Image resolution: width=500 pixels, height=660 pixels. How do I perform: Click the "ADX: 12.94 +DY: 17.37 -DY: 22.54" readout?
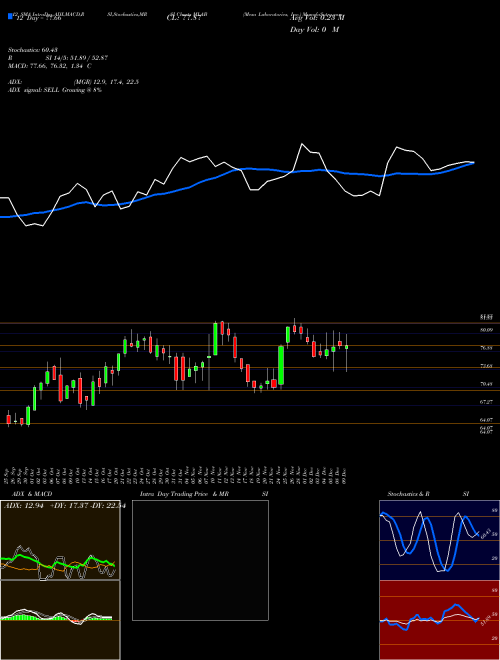pos(65,506)
